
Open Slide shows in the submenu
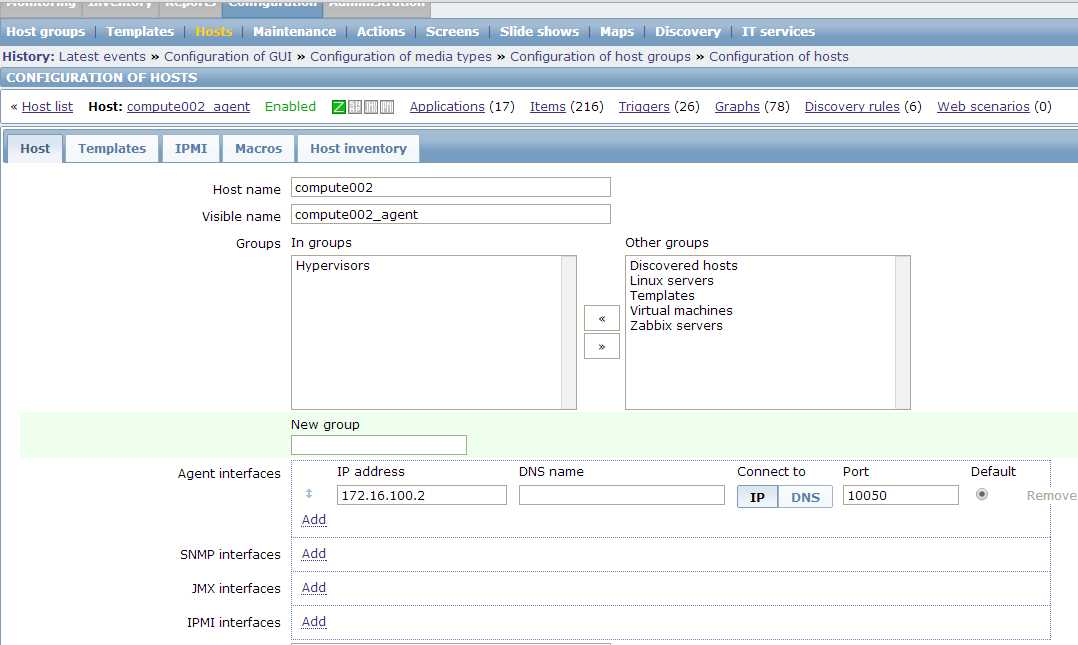click(x=539, y=32)
